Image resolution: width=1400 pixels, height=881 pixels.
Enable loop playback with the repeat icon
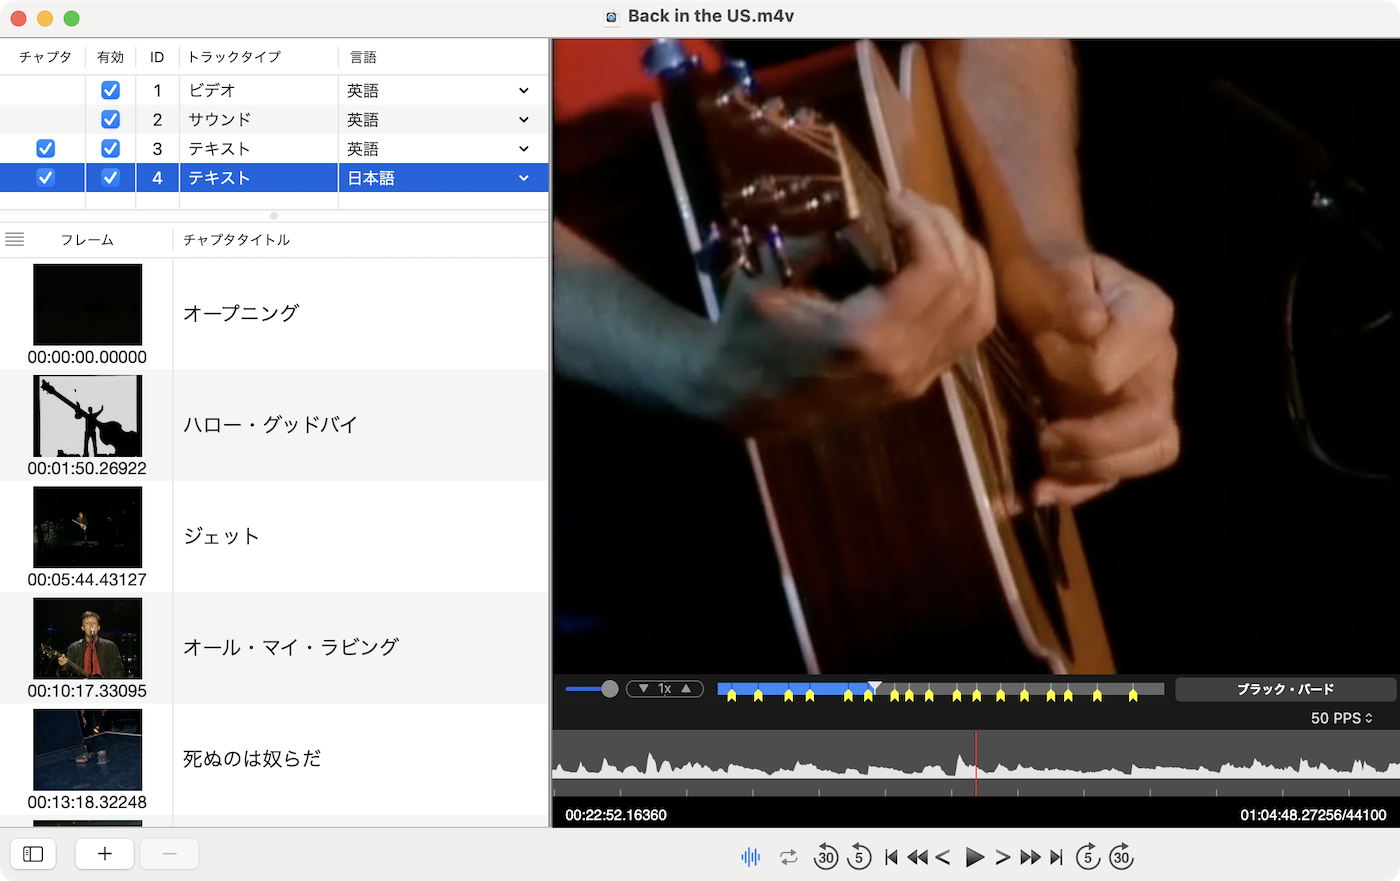pyautogui.click(x=789, y=857)
